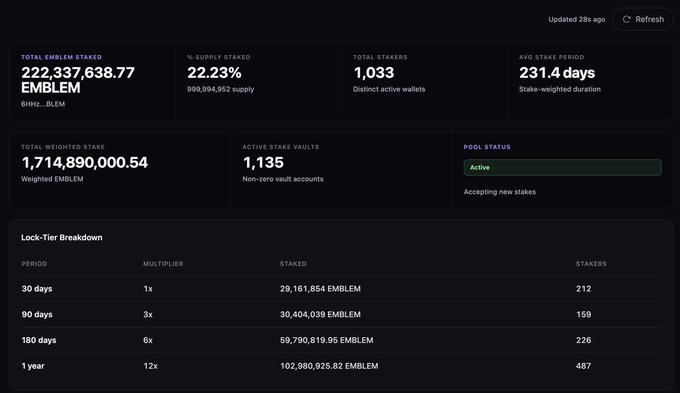The height and width of the screenshot is (393, 680).
Task: Click the 159 stakers cell
Action: 583,314
